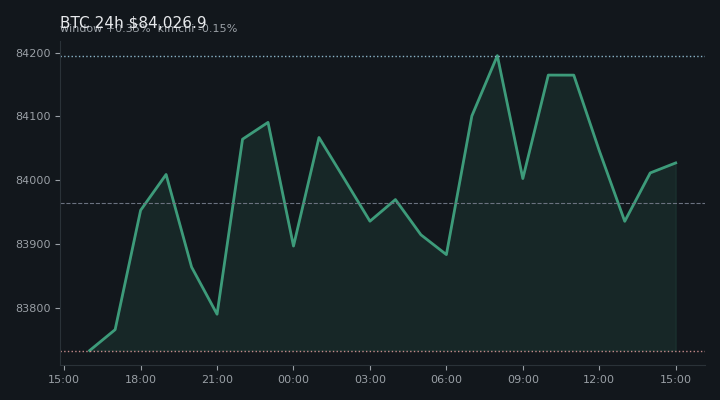This screenshot has height=400, width=720.
Task: Select the 12:00 time axis label
Action: pyautogui.click(x=598, y=379)
